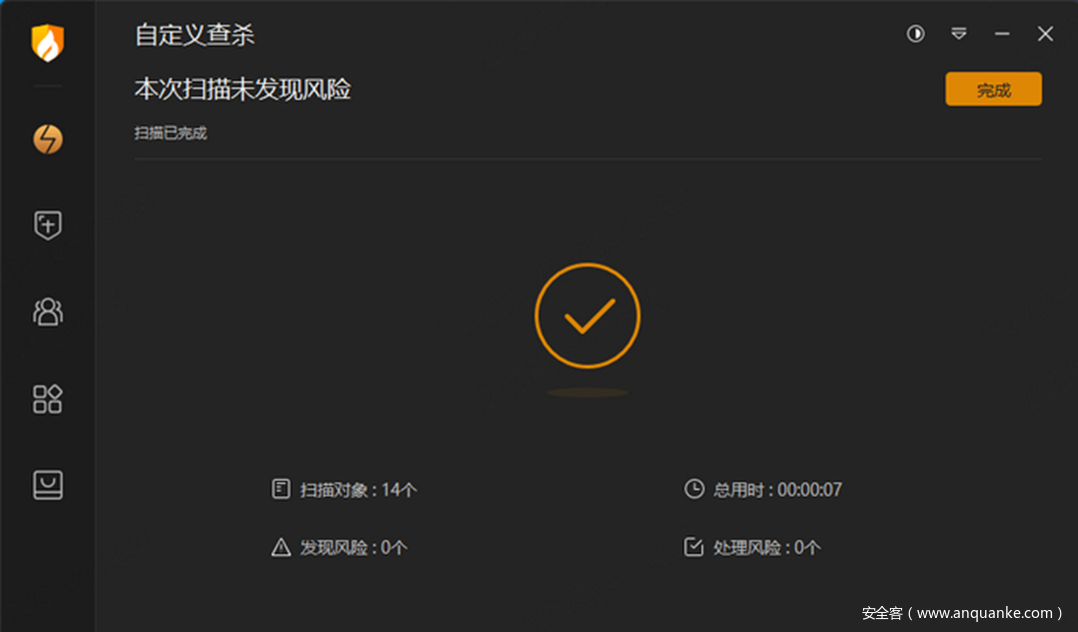The height and width of the screenshot is (632, 1078).
Task: Open access control people icon
Action: (47, 312)
